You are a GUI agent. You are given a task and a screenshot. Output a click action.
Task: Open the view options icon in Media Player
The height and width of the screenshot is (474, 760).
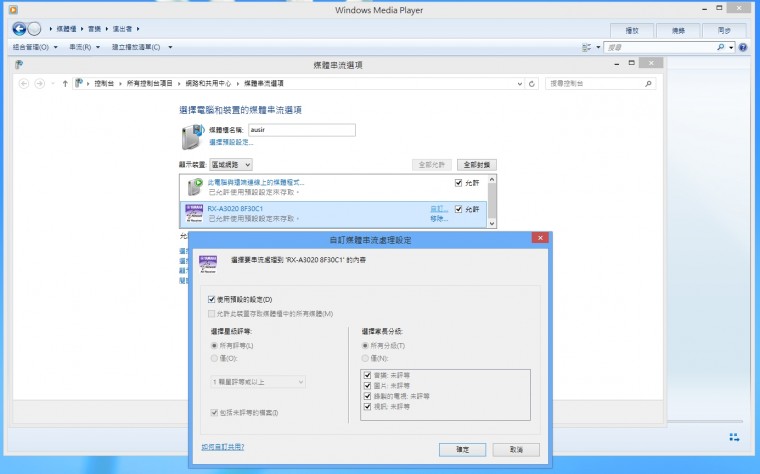[586, 47]
